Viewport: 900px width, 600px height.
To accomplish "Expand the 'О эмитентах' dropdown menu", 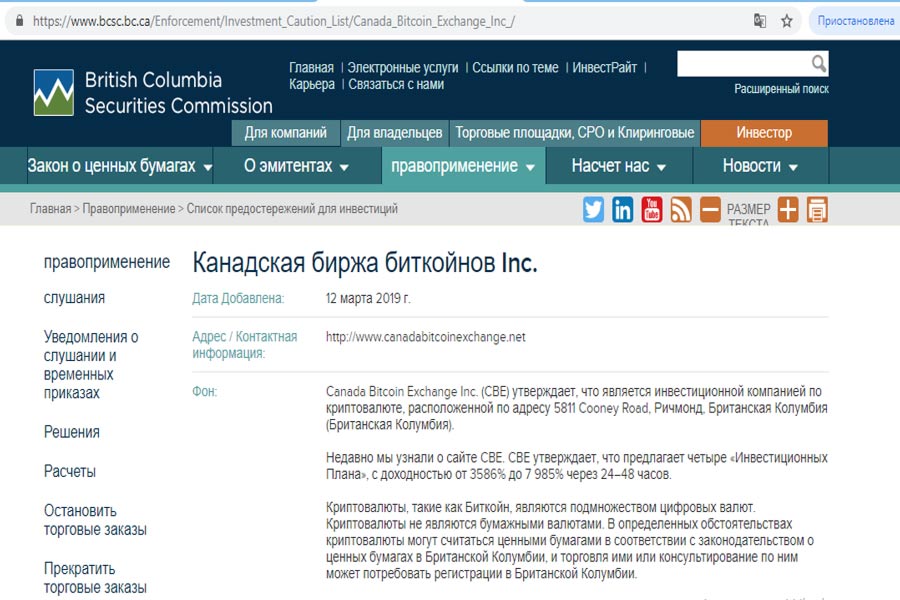I will 297,166.
